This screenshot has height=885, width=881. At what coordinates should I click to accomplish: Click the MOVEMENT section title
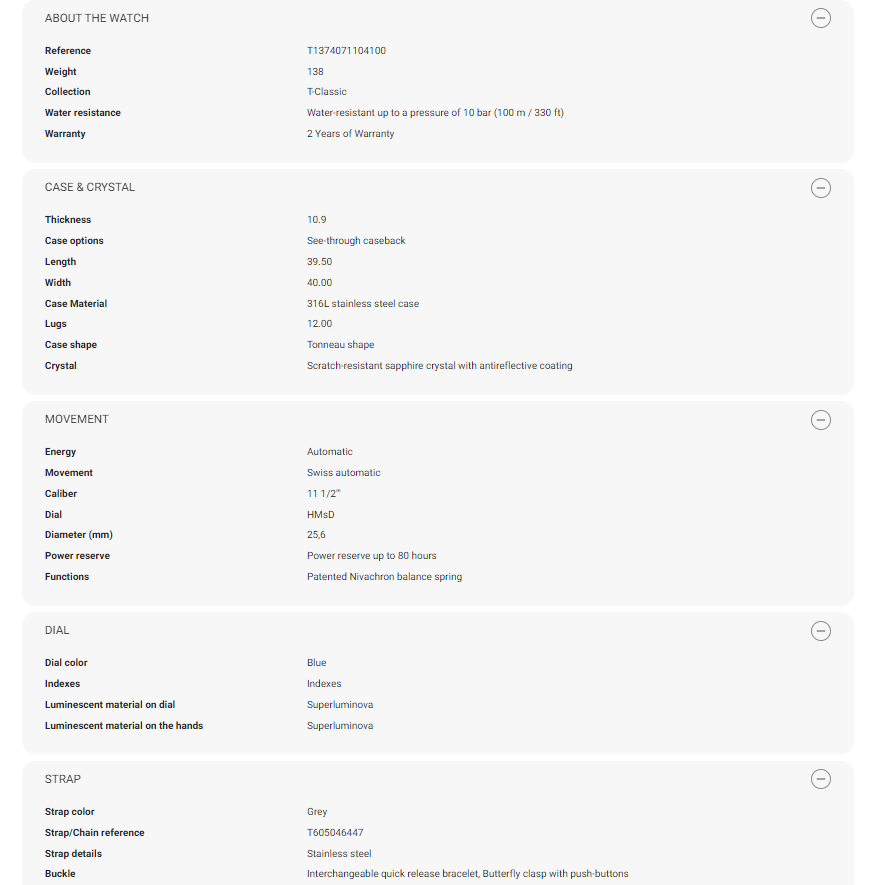click(x=77, y=420)
